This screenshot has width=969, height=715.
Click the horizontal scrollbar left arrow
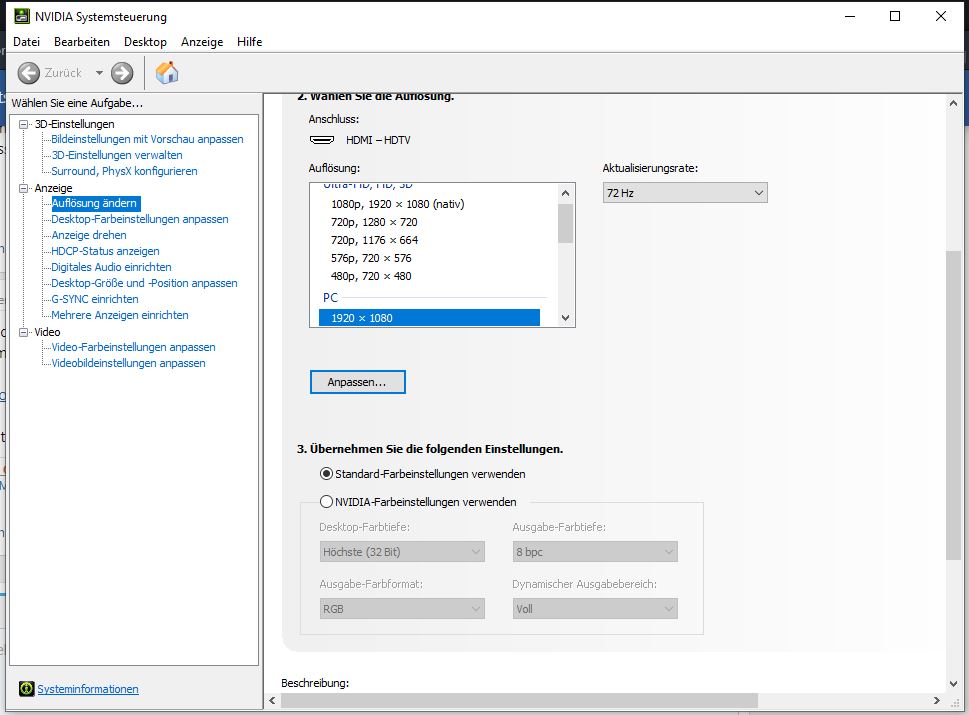[273, 700]
